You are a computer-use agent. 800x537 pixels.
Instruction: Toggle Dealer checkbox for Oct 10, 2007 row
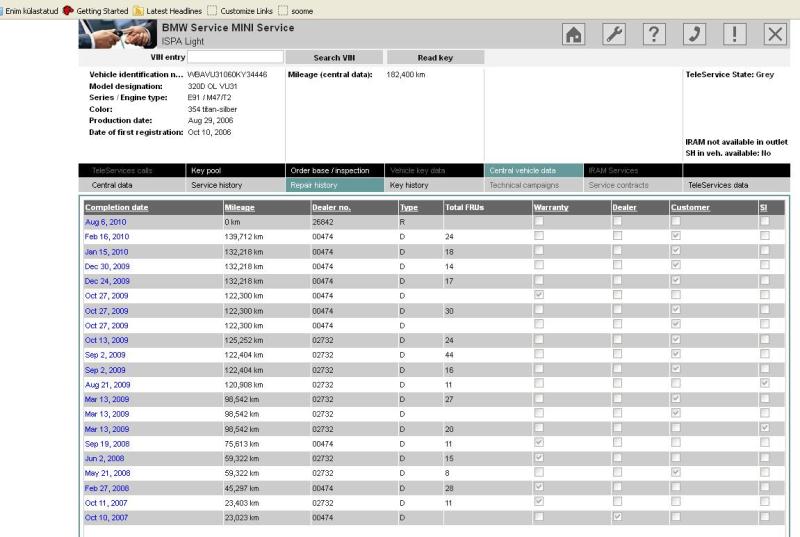[618, 517]
